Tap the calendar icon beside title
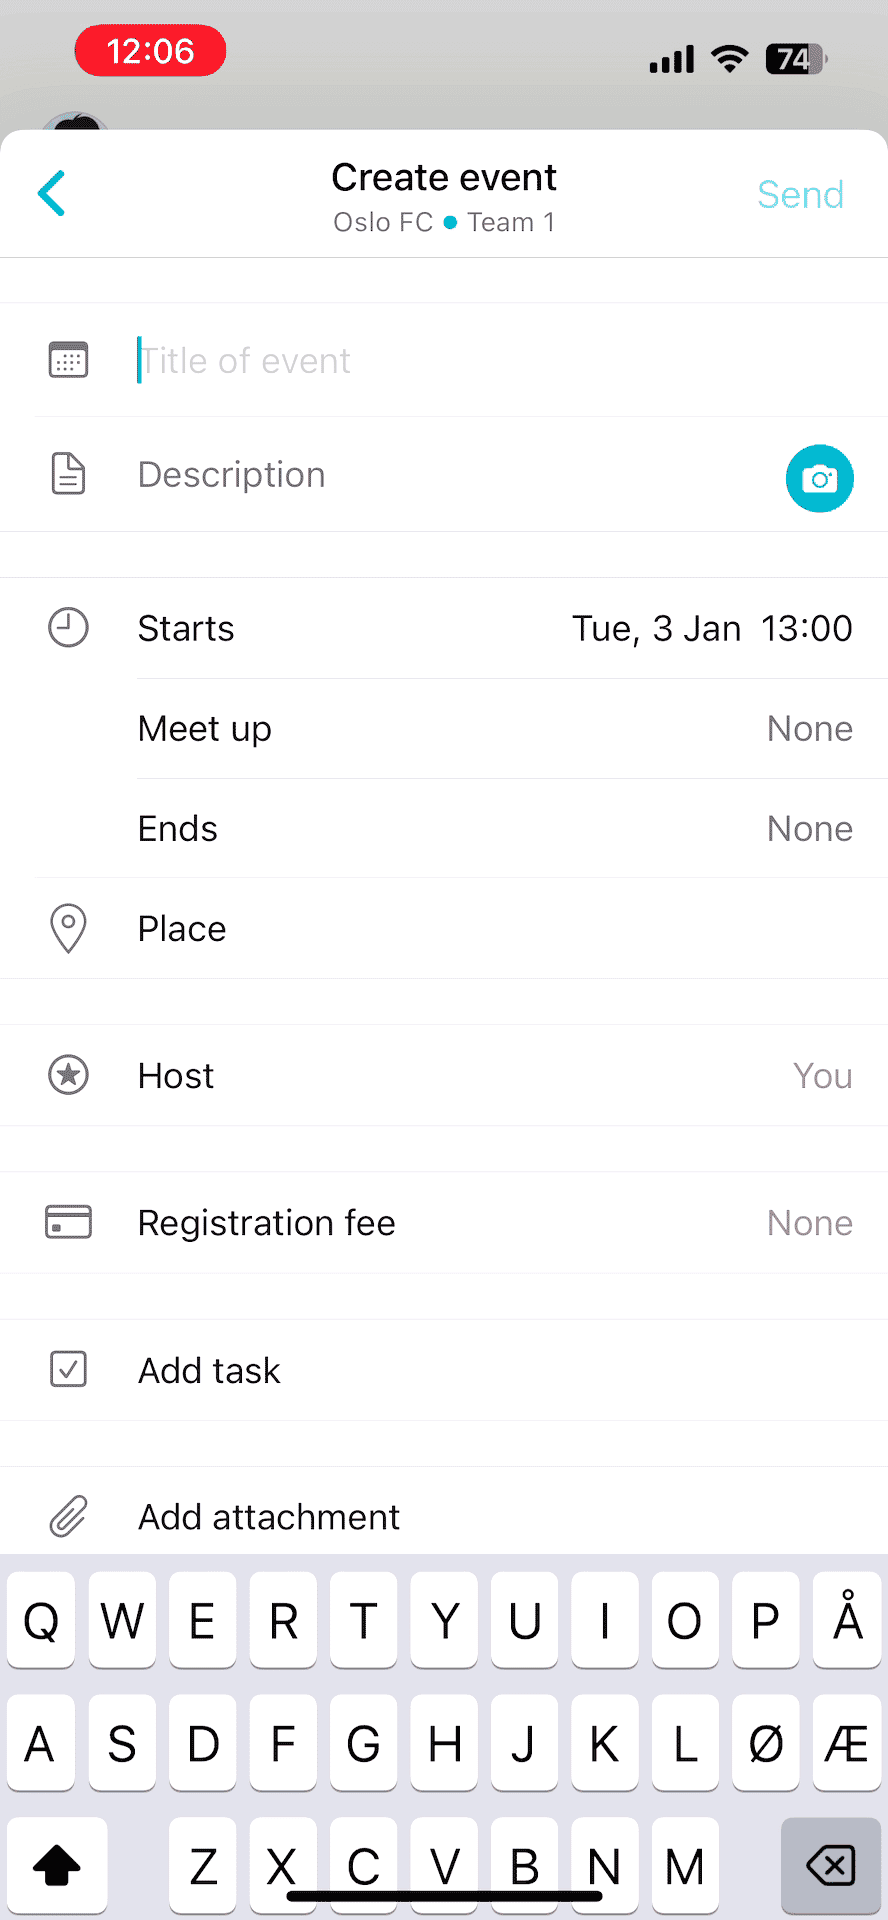This screenshot has width=888, height=1920. click(x=68, y=360)
